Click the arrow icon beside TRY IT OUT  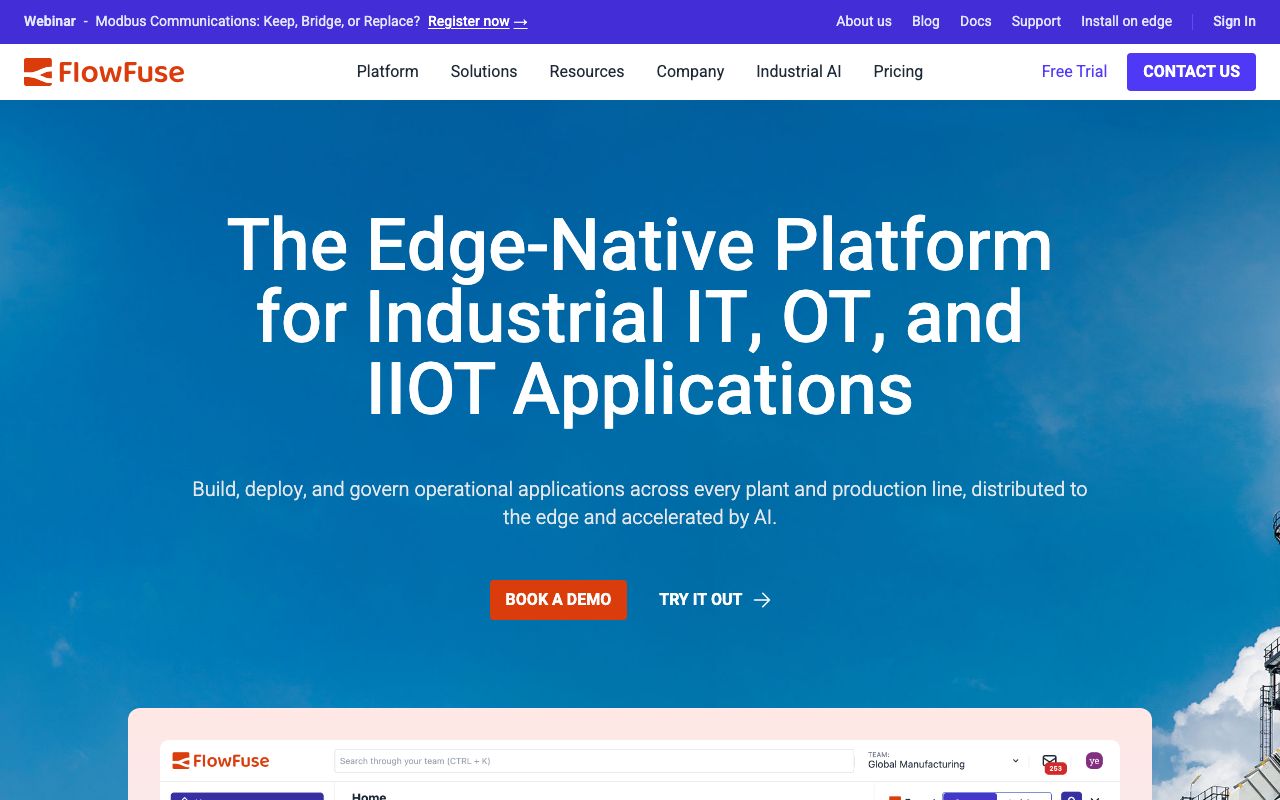(762, 600)
